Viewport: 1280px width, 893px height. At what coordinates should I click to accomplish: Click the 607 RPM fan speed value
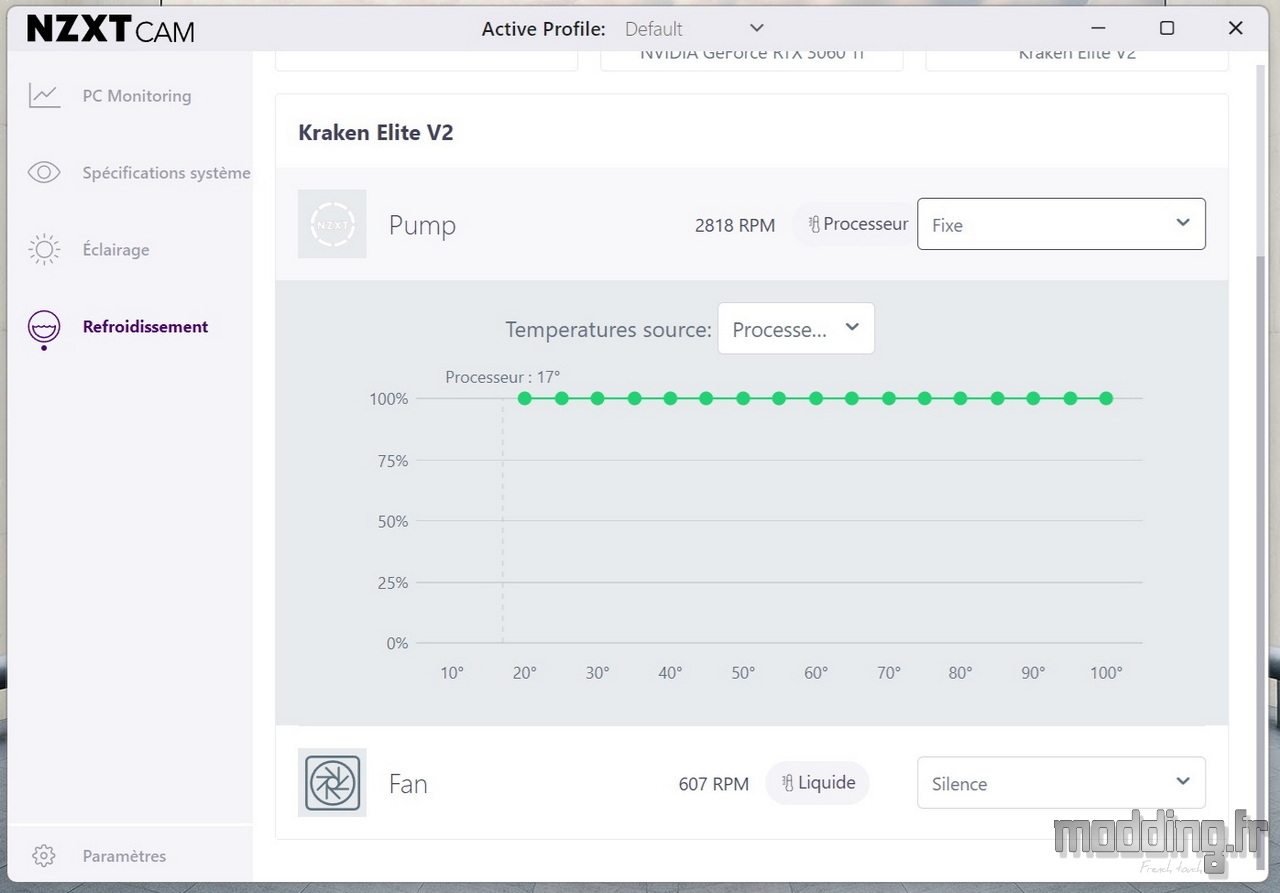(714, 784)
